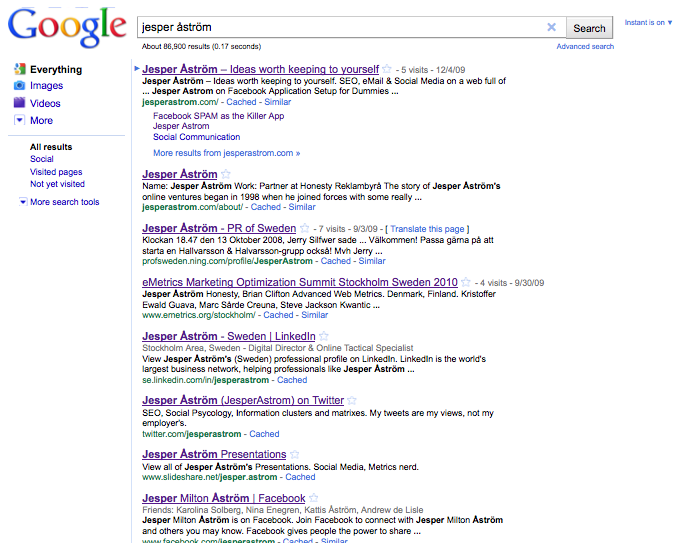Click www.slideshare.net/jesper.astrom URL text

pyautogui.click(x=210, y=477)
